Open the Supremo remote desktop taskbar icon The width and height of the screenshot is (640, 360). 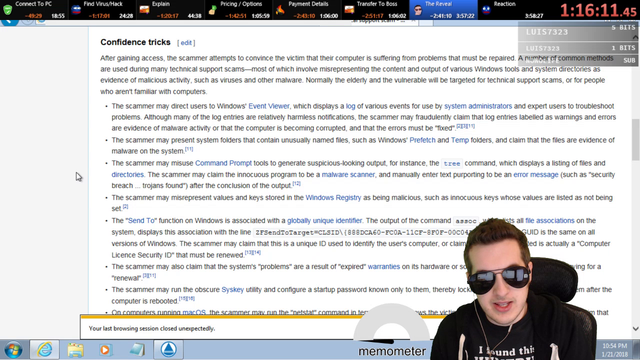click(x=168, y=349)
